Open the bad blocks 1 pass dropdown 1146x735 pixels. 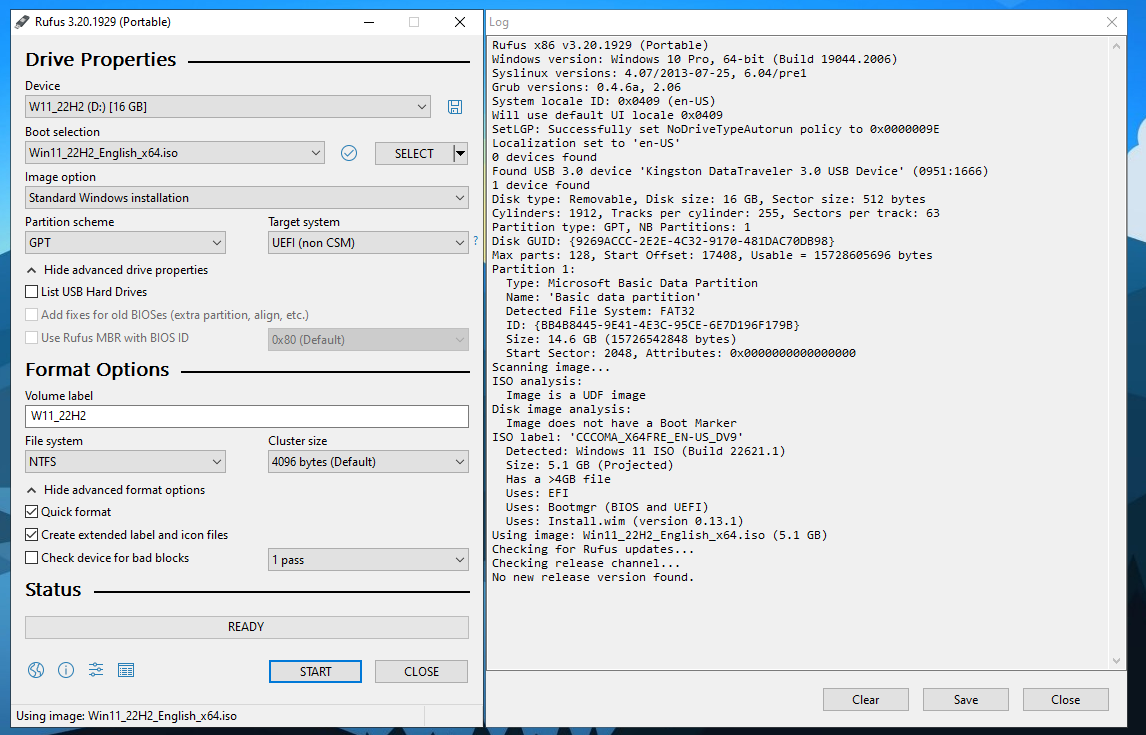point(368,560)
